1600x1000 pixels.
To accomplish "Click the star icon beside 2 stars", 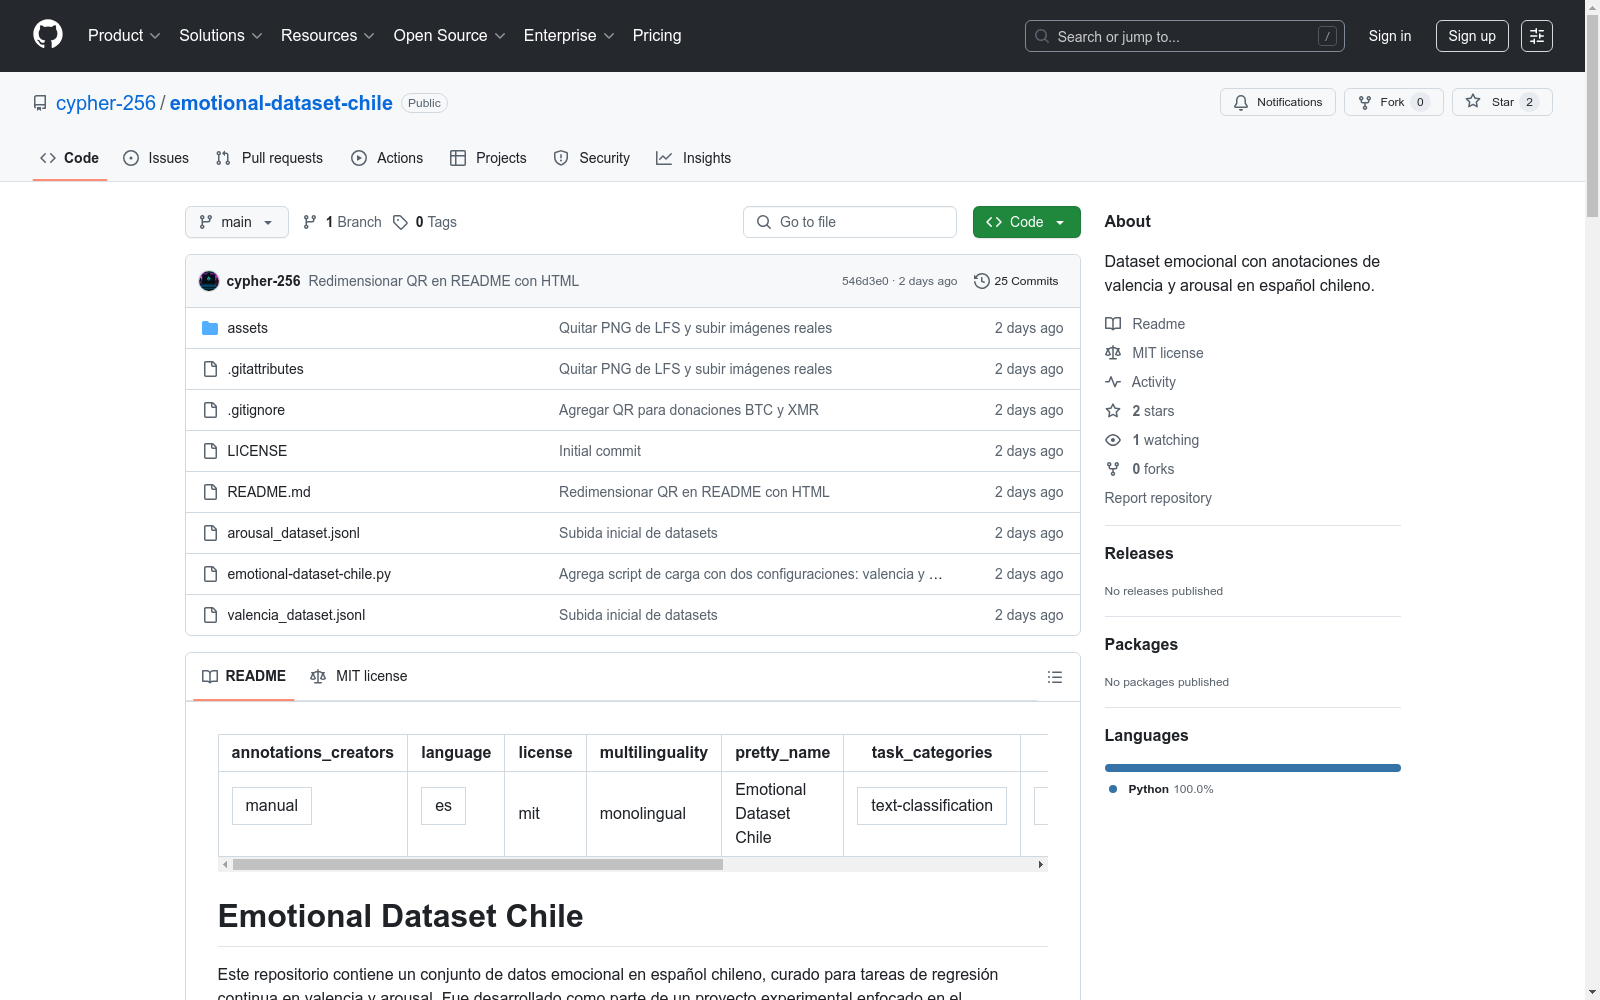I will 1113,411.
